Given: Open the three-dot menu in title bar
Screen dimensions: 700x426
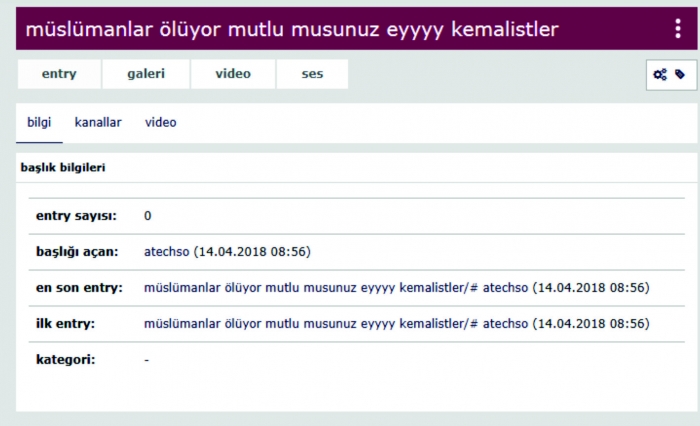Looking at the screenshot, I should pyautogui.click(x=678, y=29).
